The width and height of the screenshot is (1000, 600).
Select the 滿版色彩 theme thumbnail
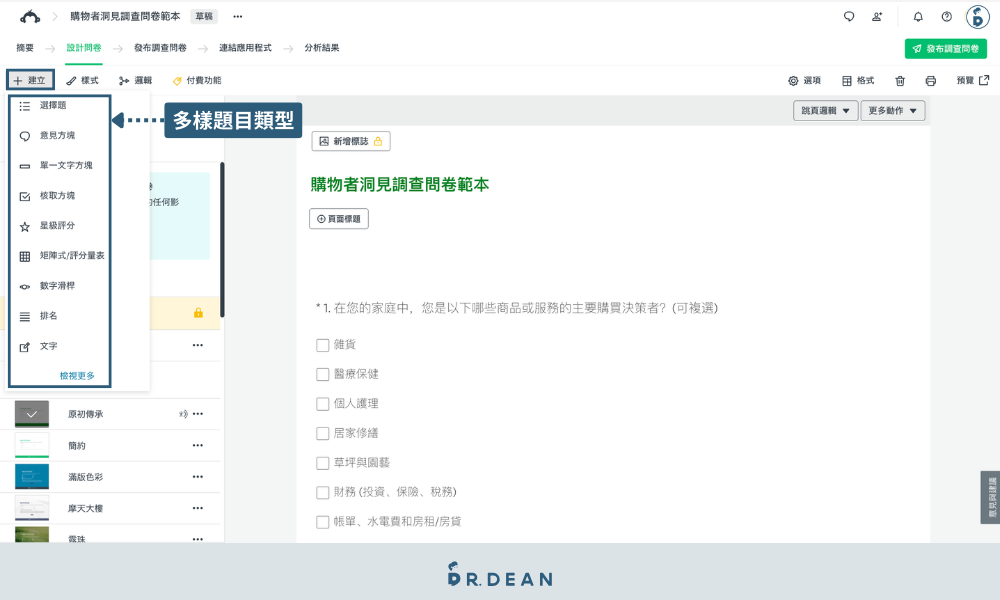(x=32, y=476)
